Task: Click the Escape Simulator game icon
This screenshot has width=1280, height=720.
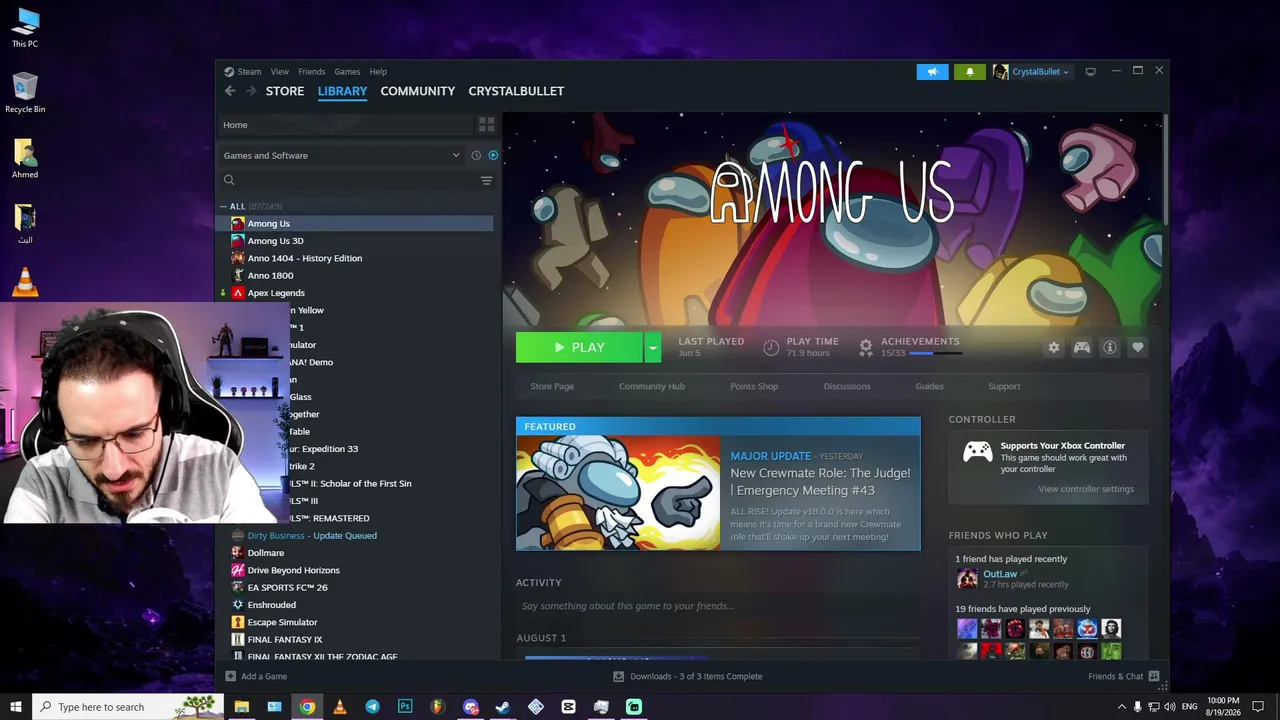Action: click(x=237, y=622)
